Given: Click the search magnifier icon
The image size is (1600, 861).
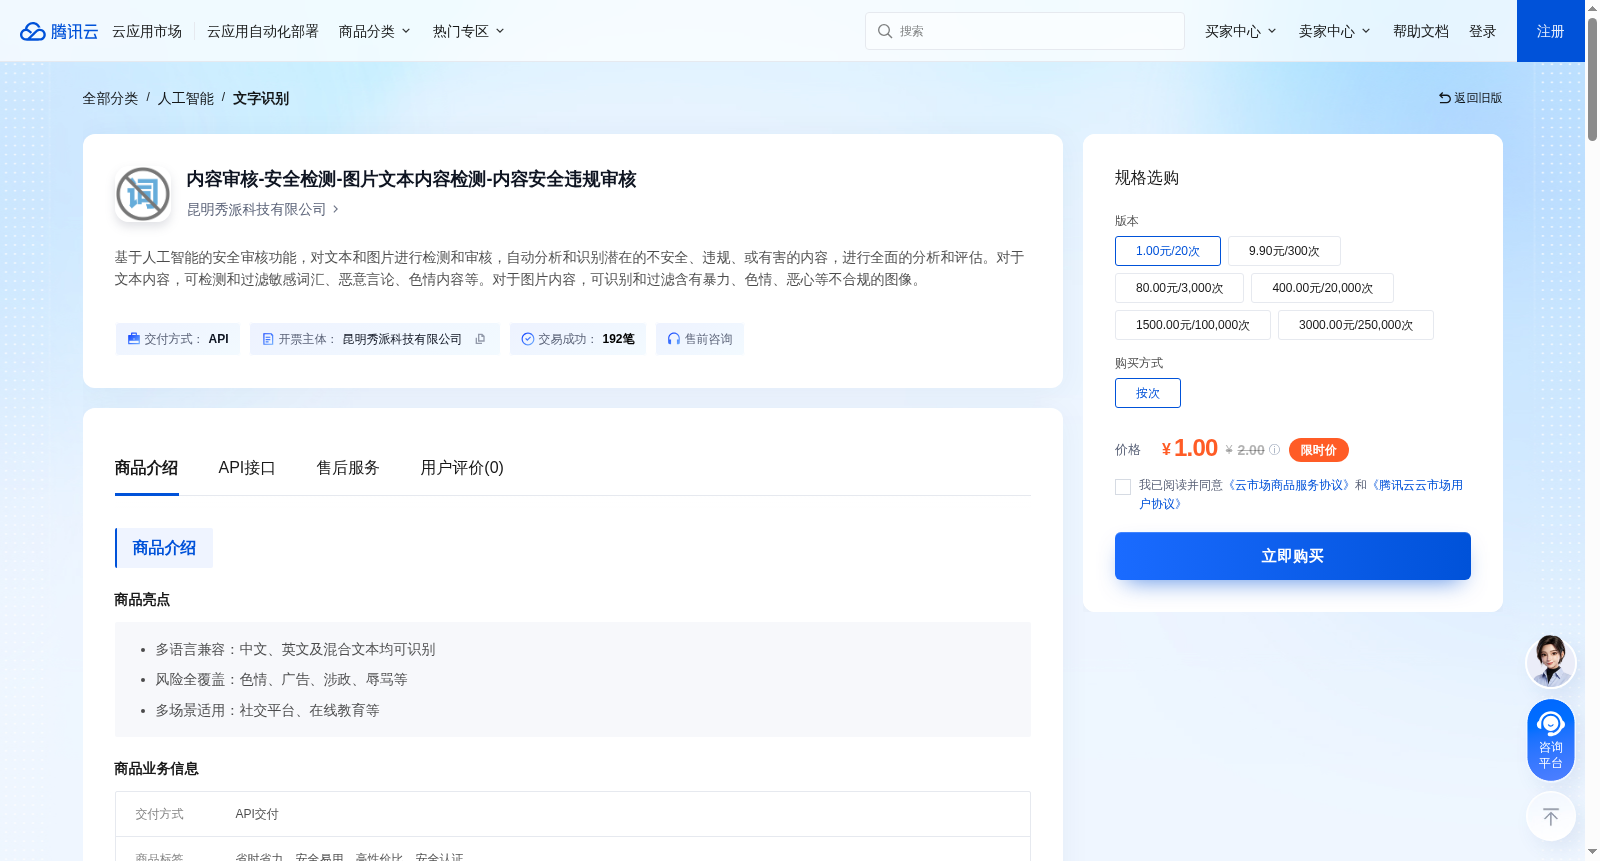Looking at the screenshot, I should tap(885, 31).
